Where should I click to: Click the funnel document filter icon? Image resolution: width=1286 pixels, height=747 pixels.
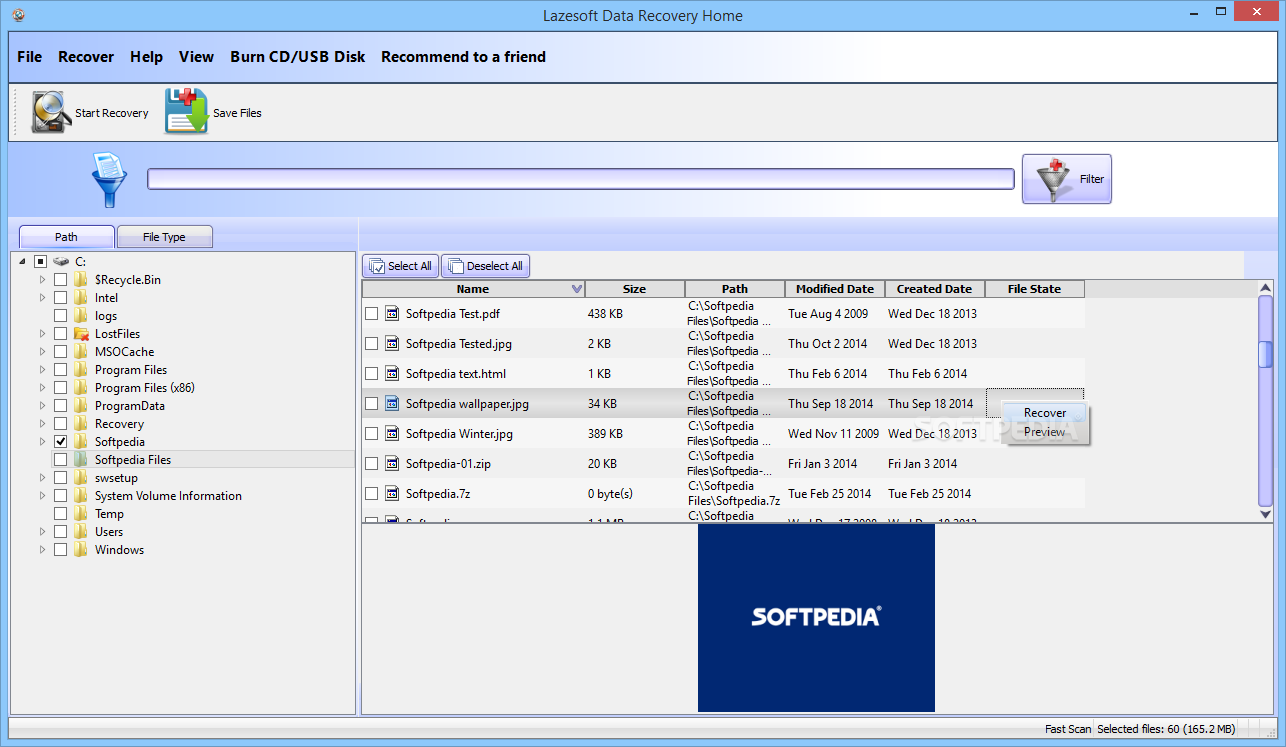coord(108,179)
